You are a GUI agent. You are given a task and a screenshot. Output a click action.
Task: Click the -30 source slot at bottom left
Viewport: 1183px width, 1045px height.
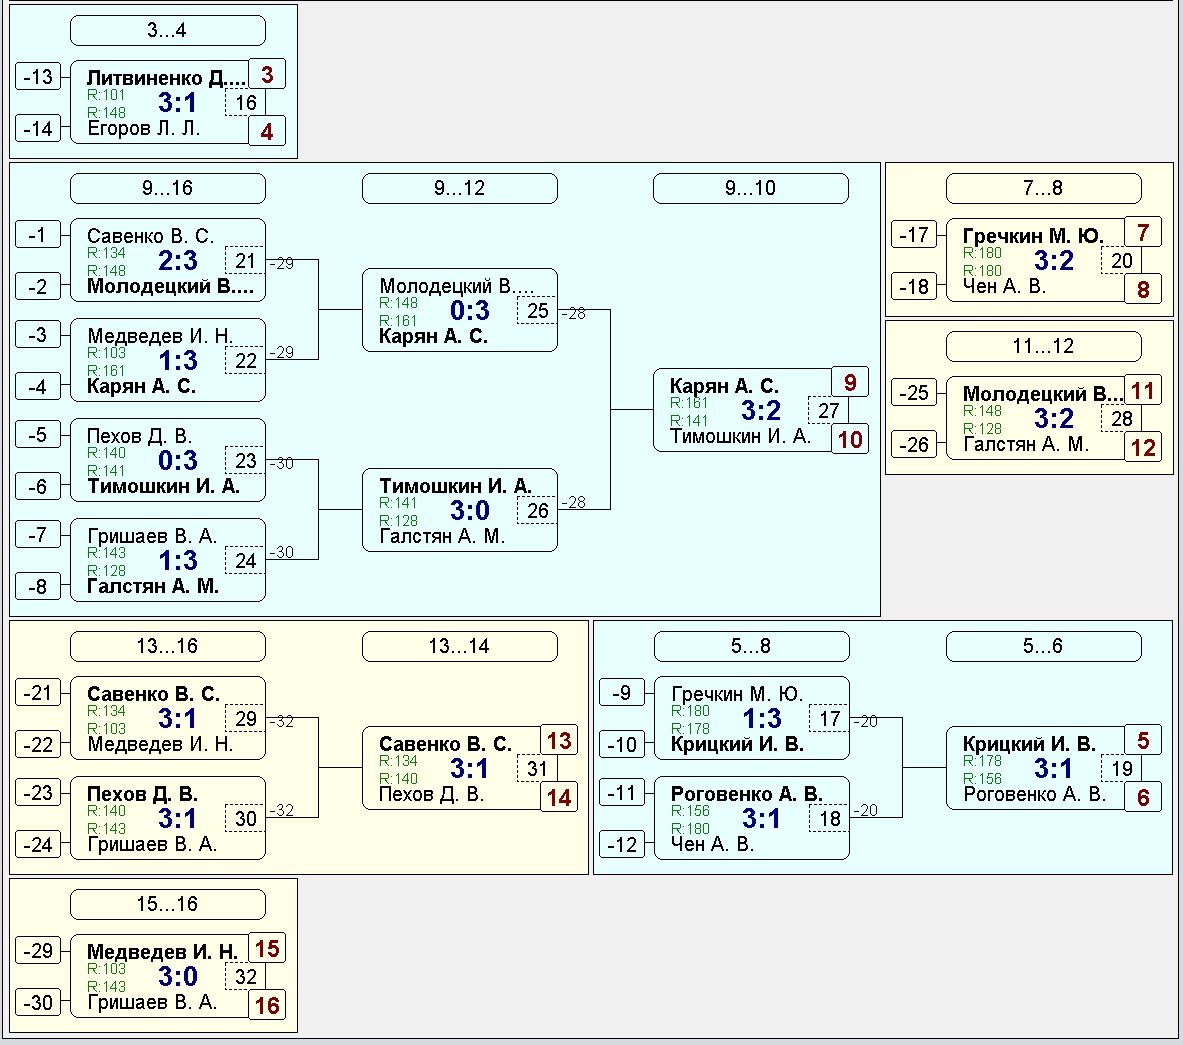point(38,1003)
